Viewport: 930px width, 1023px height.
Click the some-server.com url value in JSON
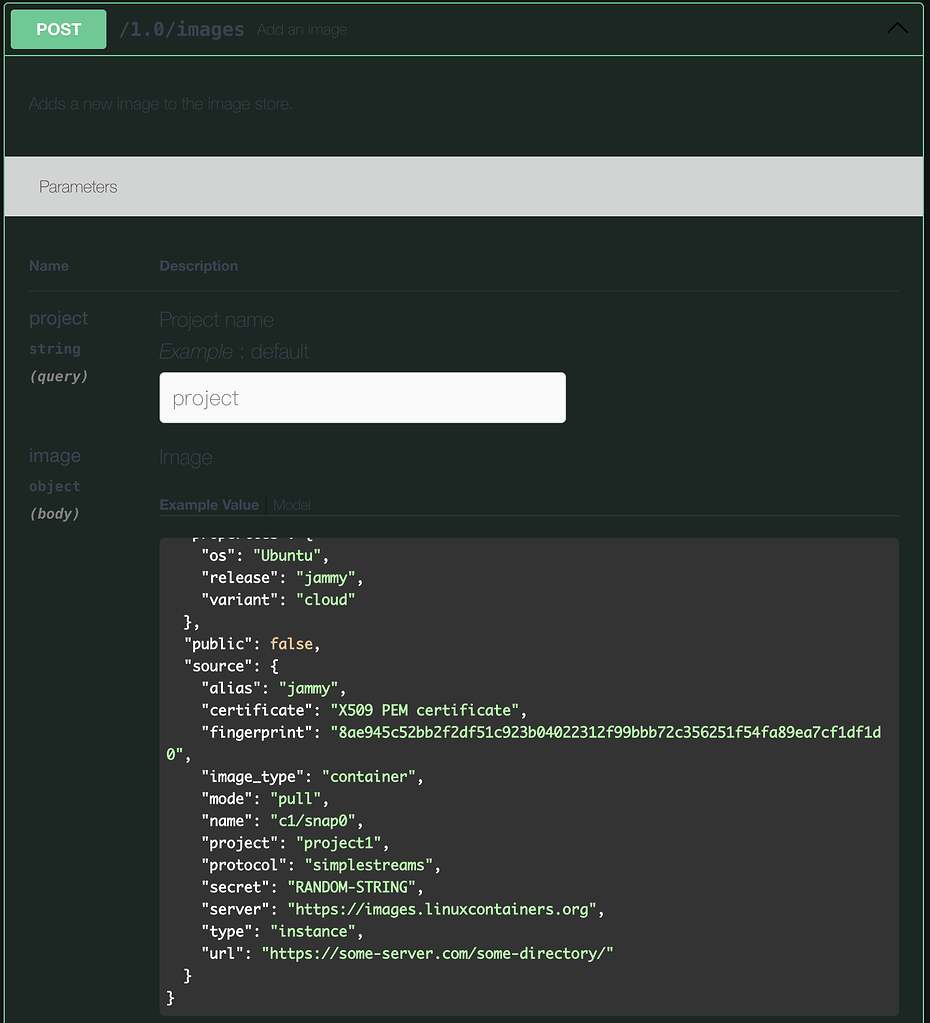[x=437, y=953]
